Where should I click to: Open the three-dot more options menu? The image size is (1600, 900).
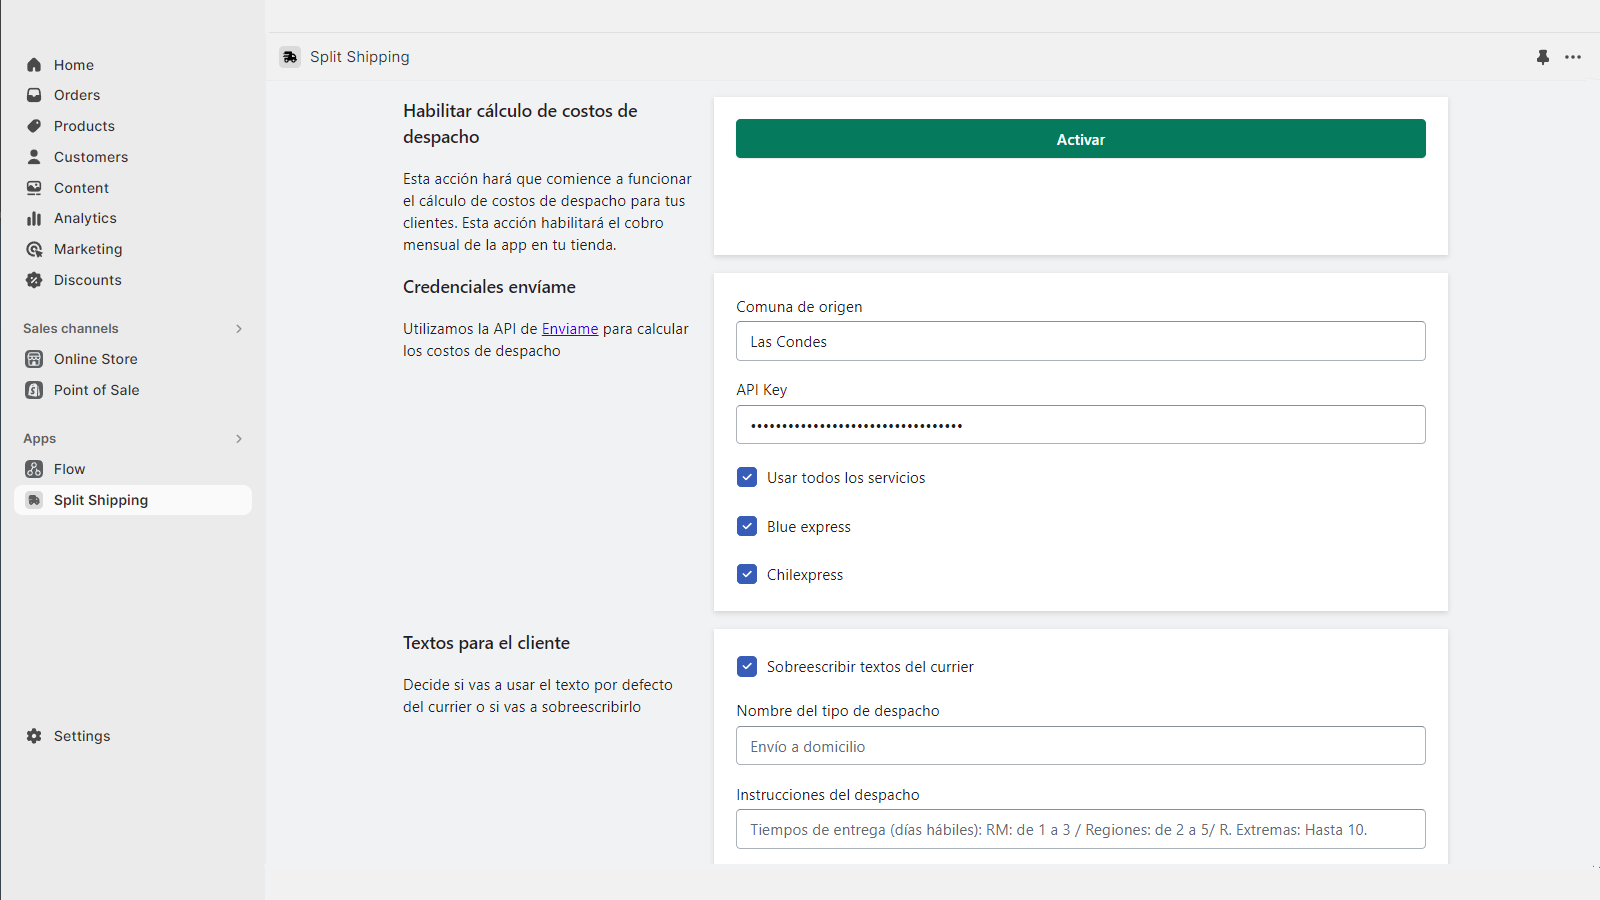[1573, 57]
